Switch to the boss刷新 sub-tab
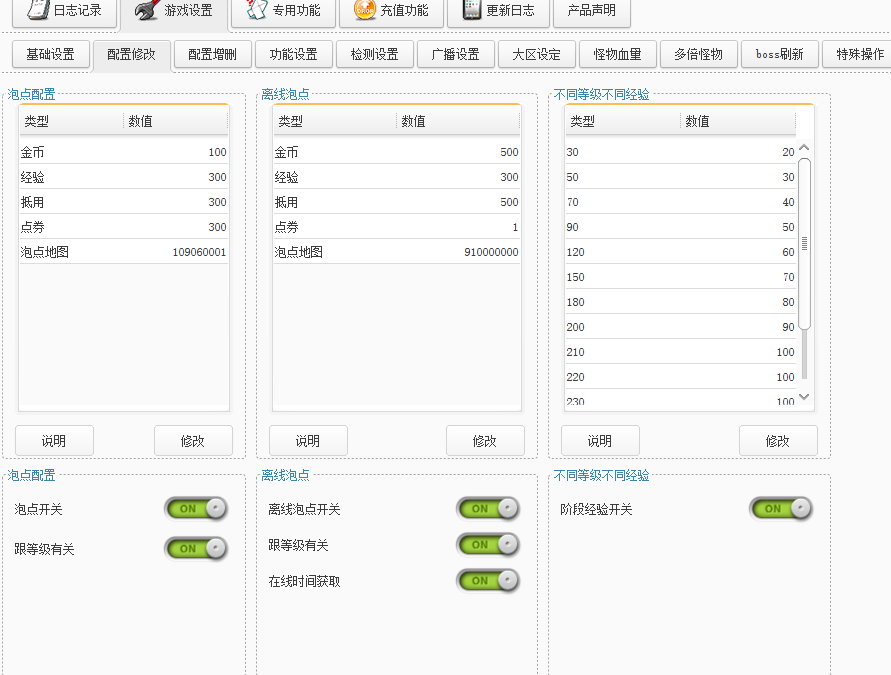Image resolution: width=891 pixels, height=675 pixels. (x=779, y=55)
